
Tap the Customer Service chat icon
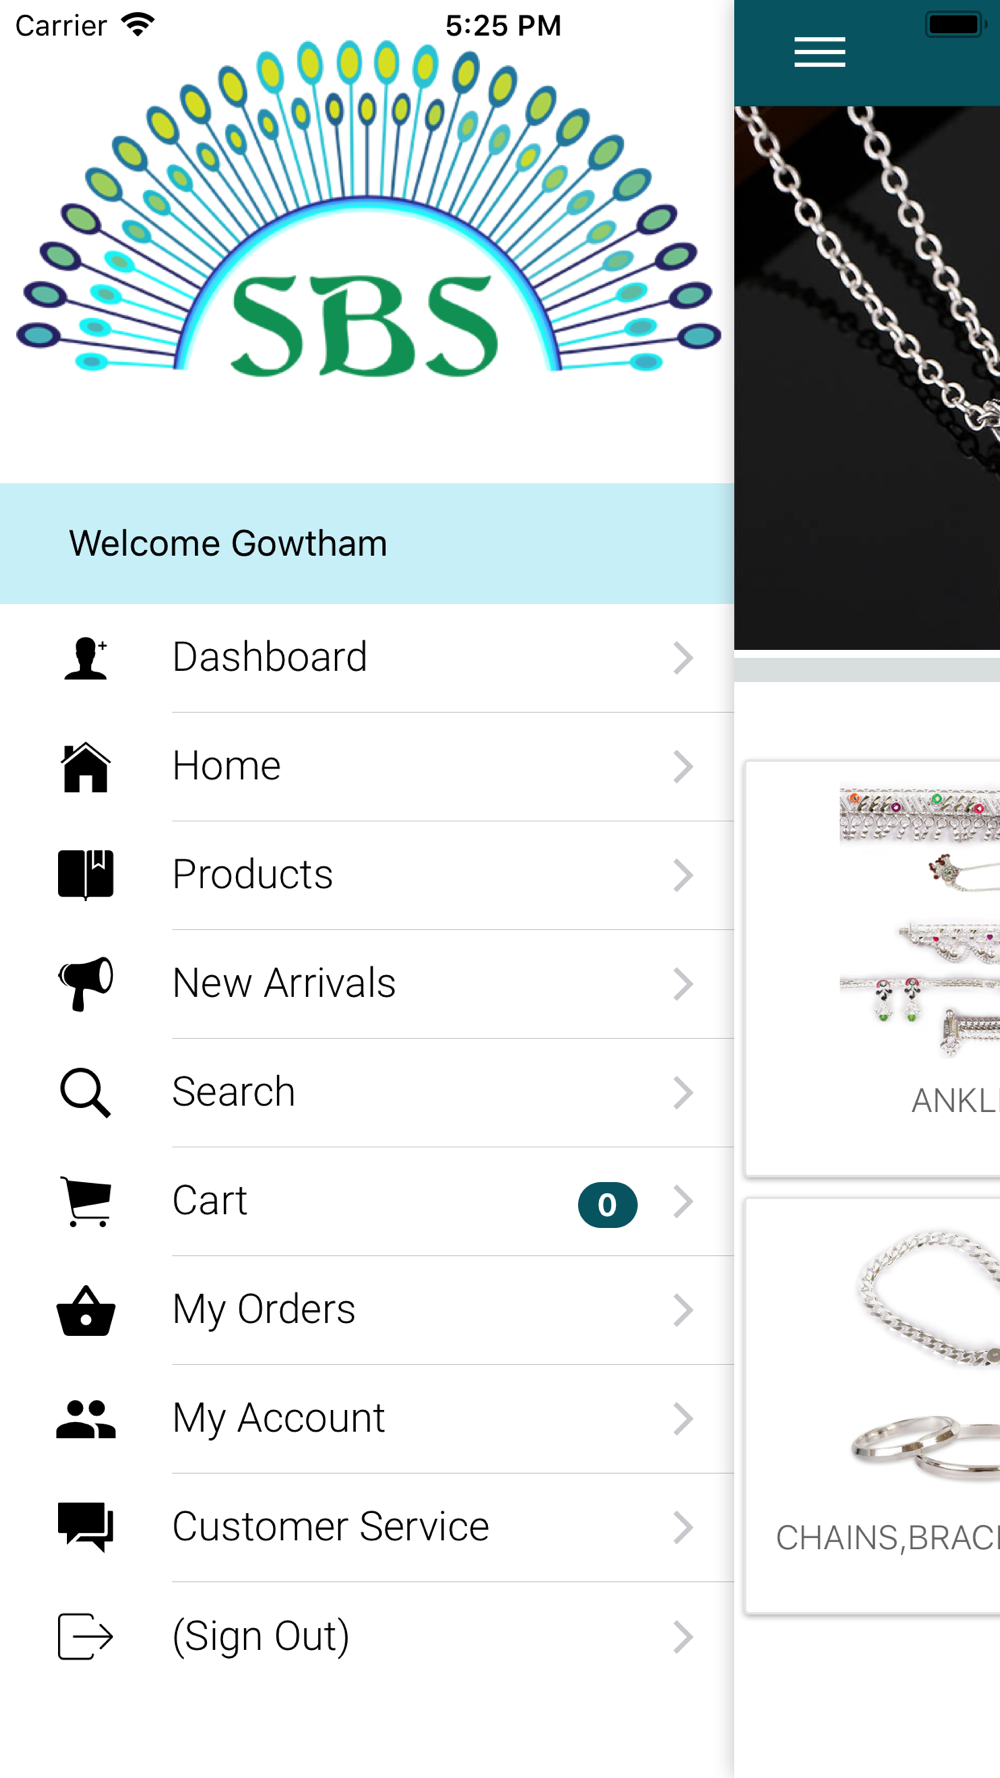pyautogui.click(x=86, y=1527)
